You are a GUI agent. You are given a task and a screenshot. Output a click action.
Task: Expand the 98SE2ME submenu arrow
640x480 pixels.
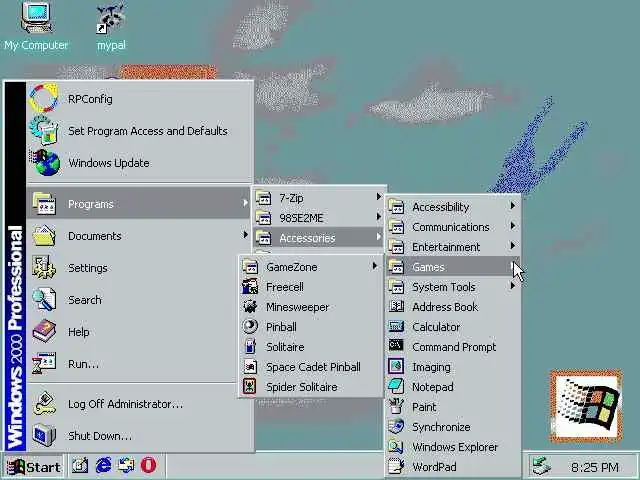378,217
